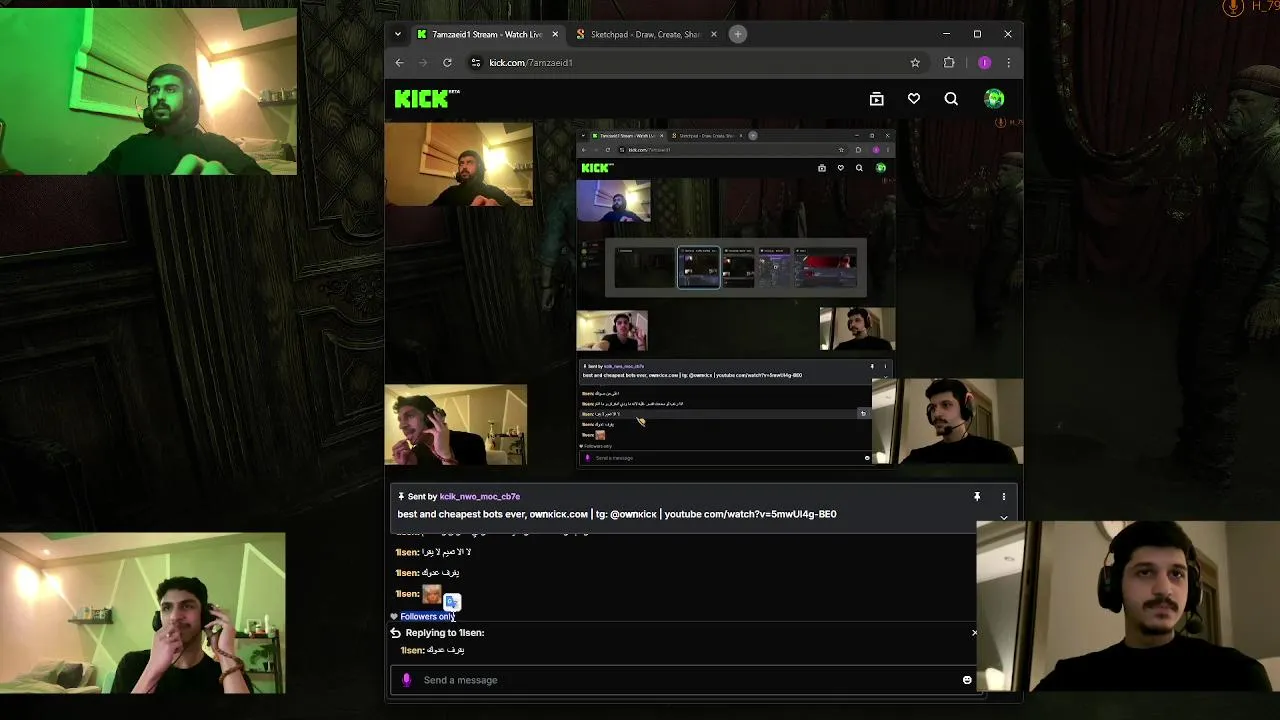Open a new browser tab
The height and width of the screenshot is (720, 1280).
(738, 34)
